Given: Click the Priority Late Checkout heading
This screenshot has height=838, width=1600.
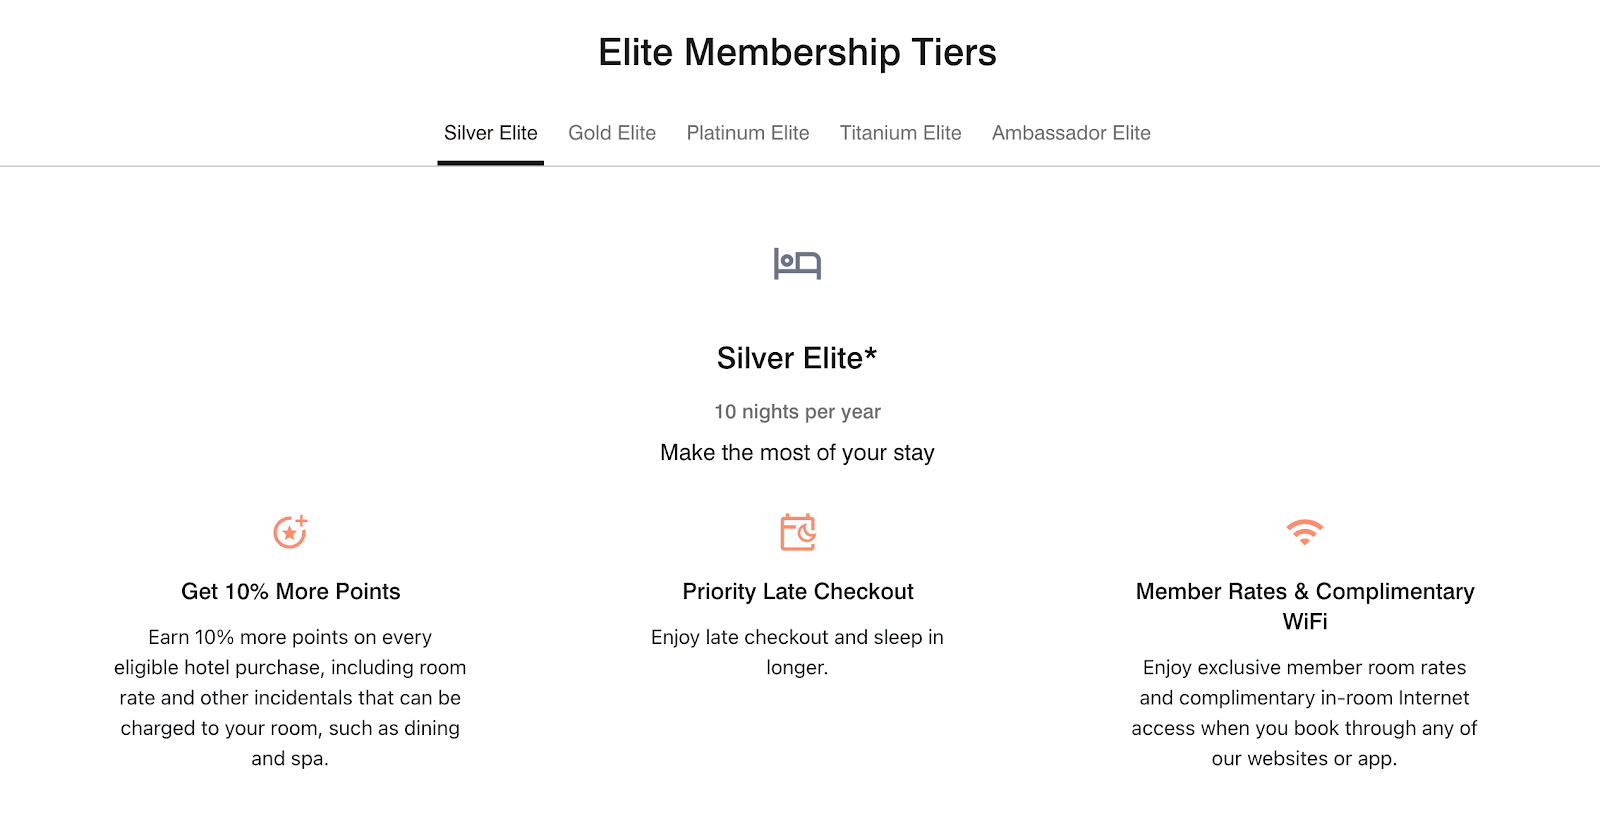Looking at the screenshot, I should 798,592.
